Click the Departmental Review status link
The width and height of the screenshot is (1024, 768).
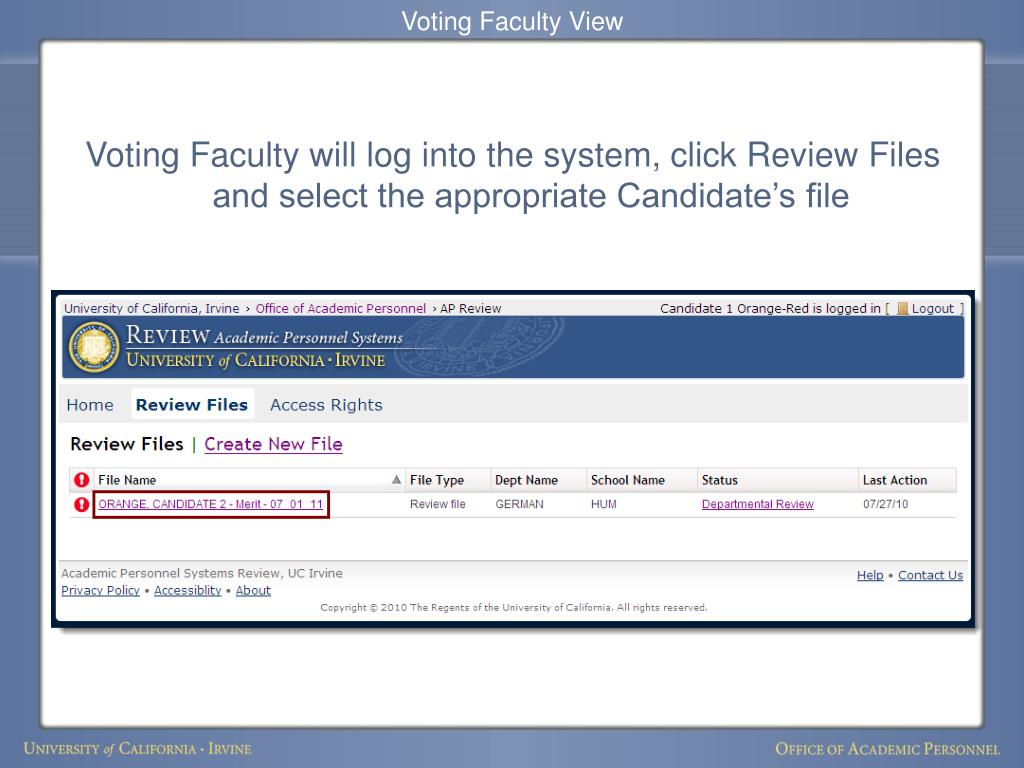[758, 504]
